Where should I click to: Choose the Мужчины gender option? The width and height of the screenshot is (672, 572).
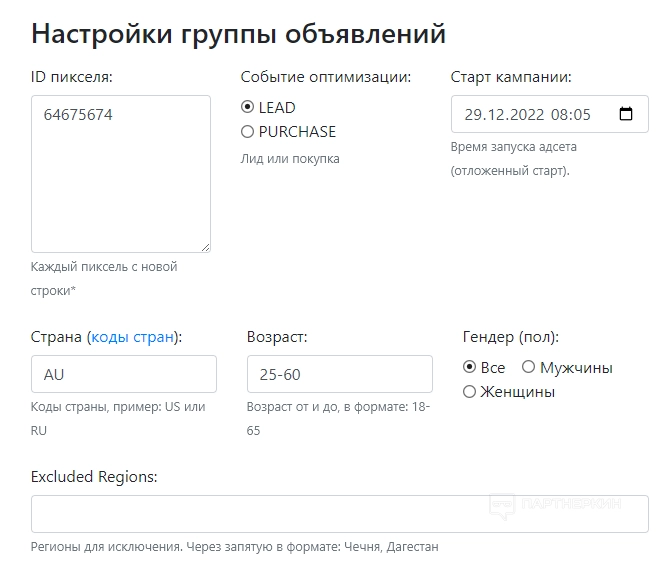click(529, 367)
